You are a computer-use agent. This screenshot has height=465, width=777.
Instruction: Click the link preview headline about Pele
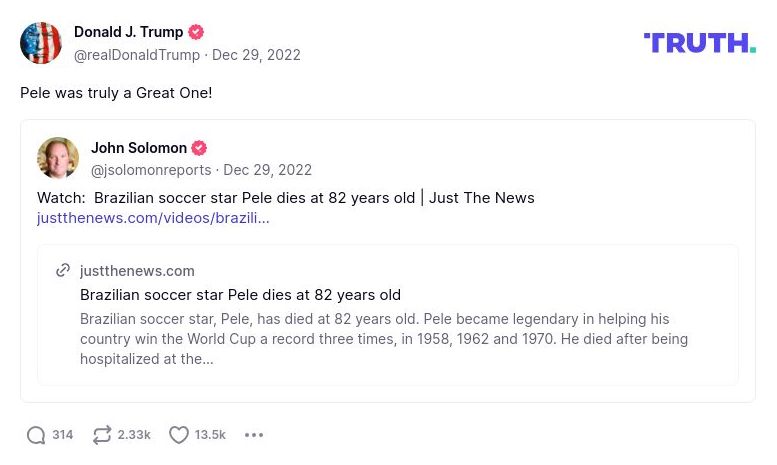240,295
